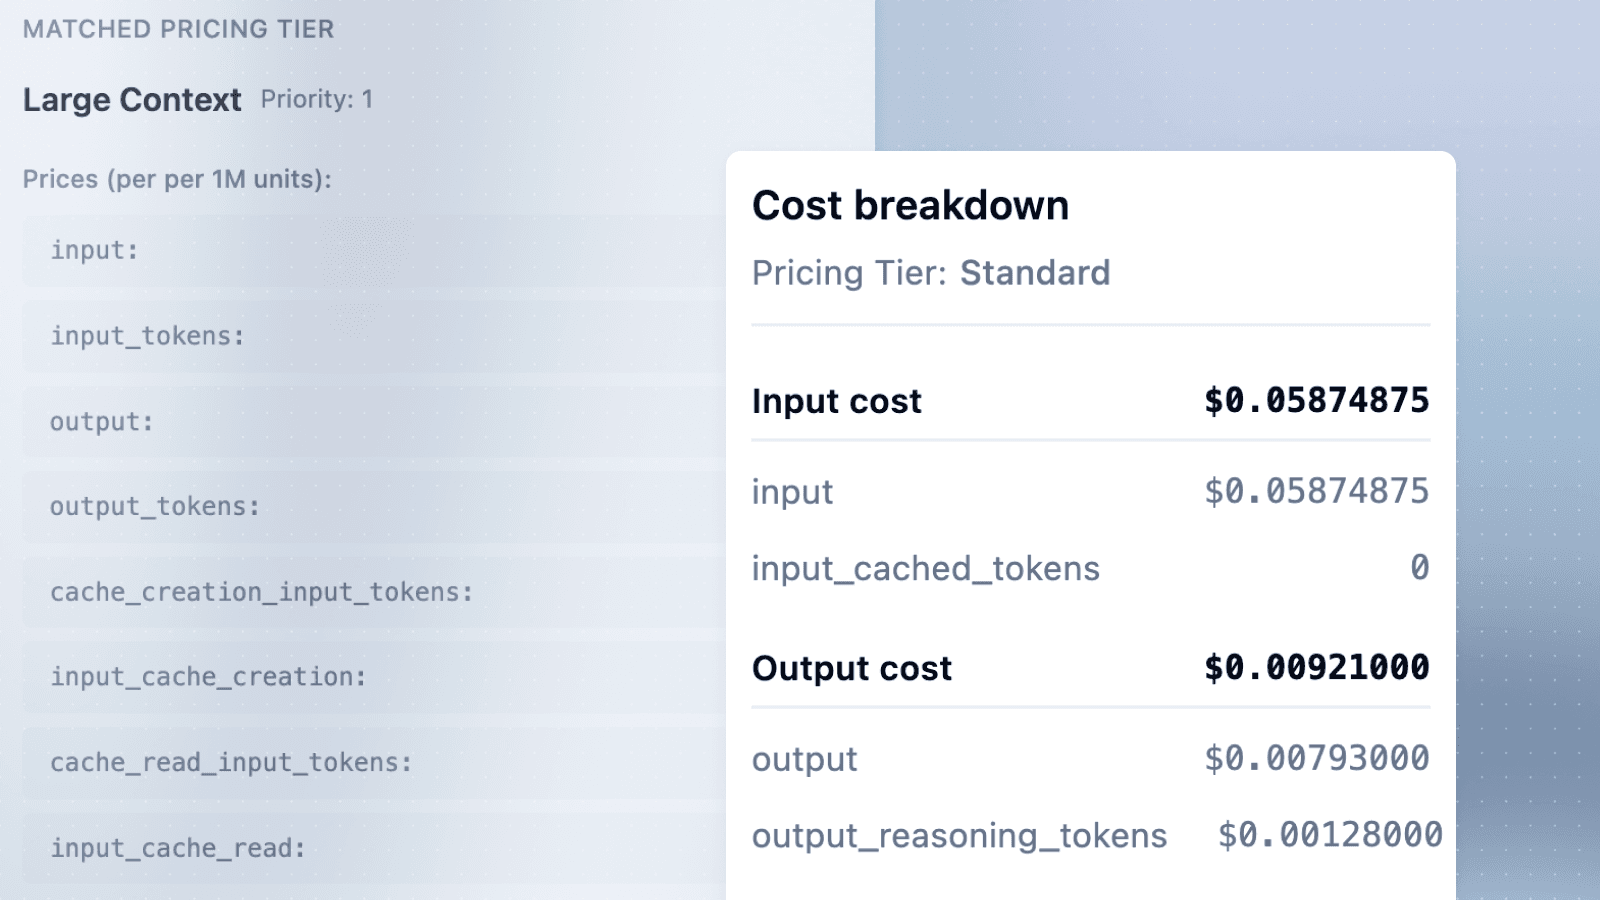Click the Prices per 1M units label
This screenshot has height=900, width=1600.
(175, 179)
